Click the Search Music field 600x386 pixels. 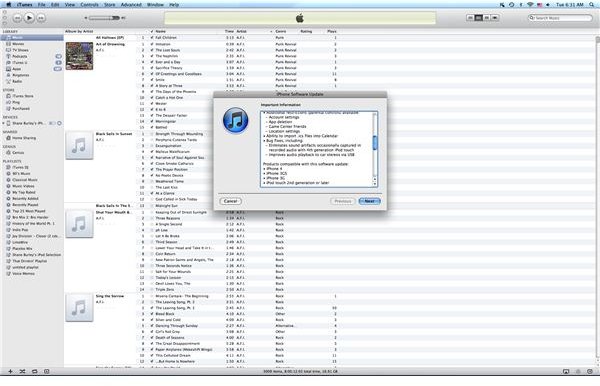click(560, 18)
